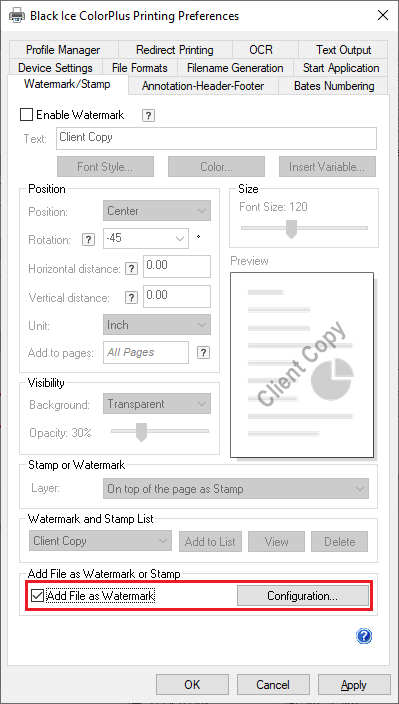The width and height of the screenshot is (399, 704).
Task: Open the Position dropdown set to Center
Action: click(x=157, y=211)
